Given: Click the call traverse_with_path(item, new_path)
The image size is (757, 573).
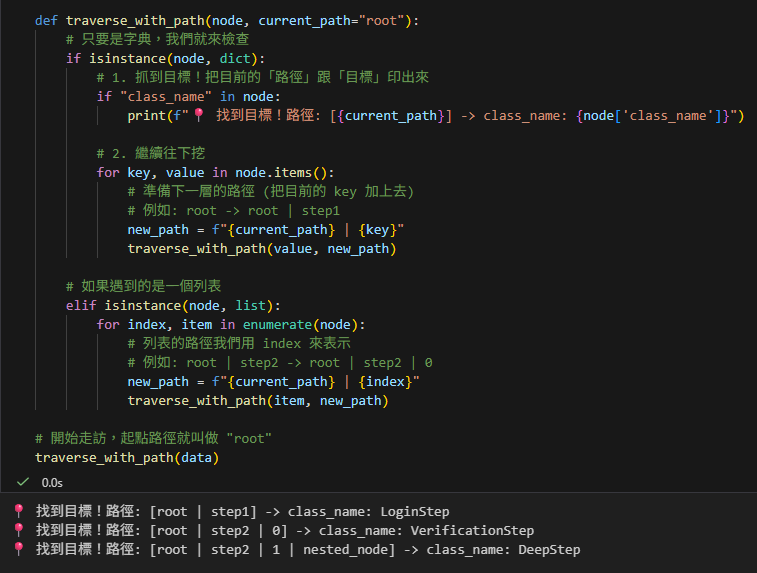Looking at the screenshot, I should 258,401.
